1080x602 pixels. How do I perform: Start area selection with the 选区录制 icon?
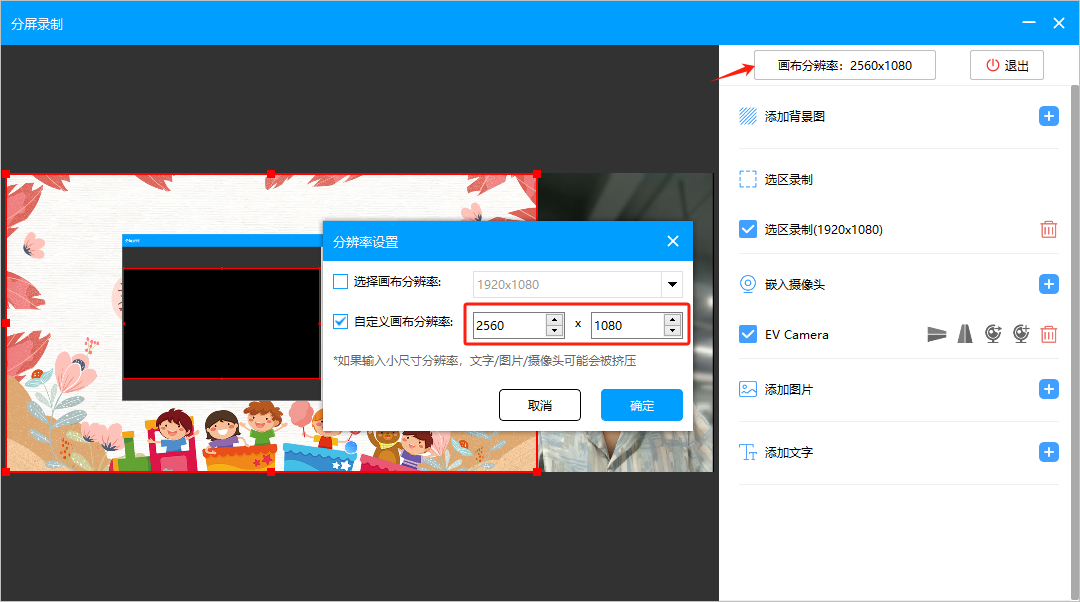click(748, 180)
